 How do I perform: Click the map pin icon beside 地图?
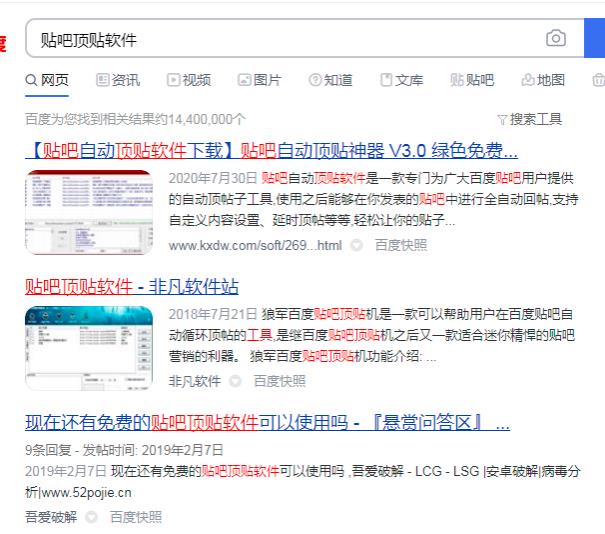tap(528, 80)
